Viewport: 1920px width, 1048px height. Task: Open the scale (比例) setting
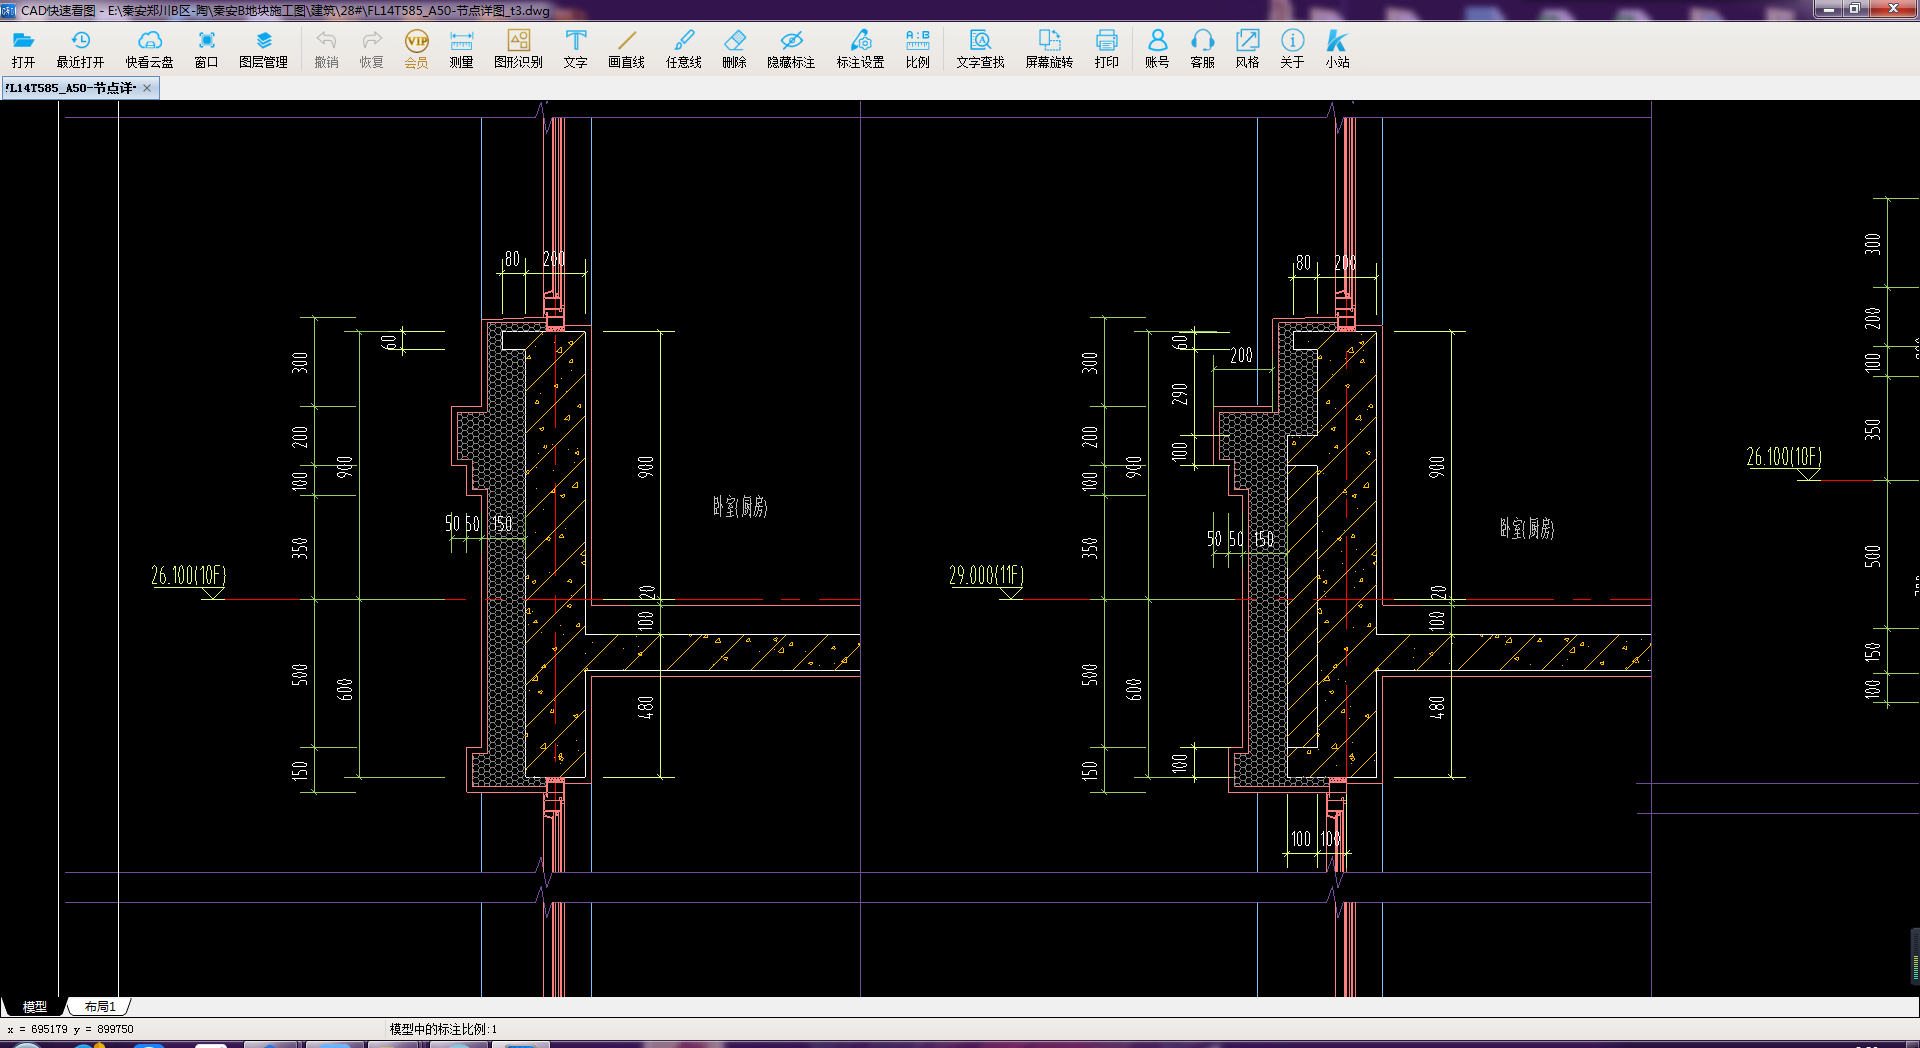pyautogui.click(x=917, y=48)
